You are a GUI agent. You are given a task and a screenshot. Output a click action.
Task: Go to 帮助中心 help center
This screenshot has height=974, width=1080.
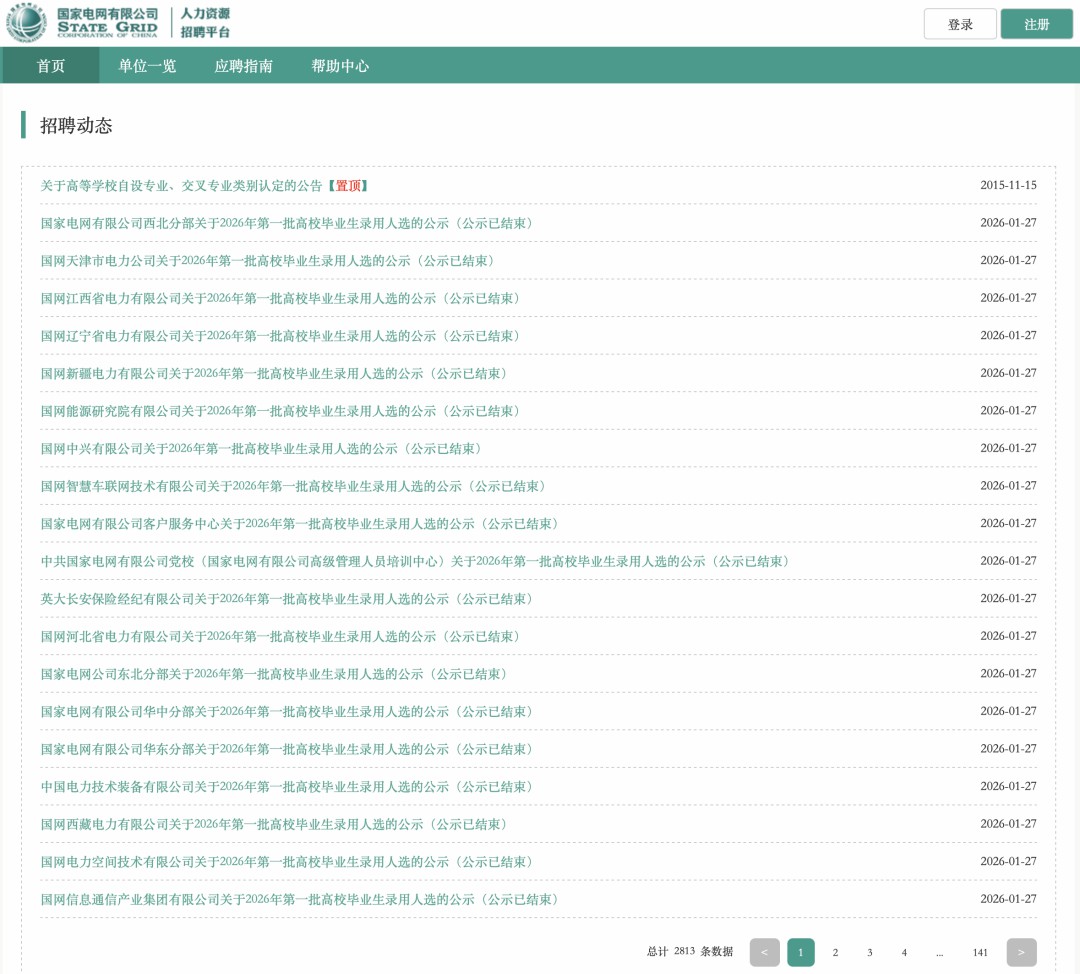tap(340, 66)
